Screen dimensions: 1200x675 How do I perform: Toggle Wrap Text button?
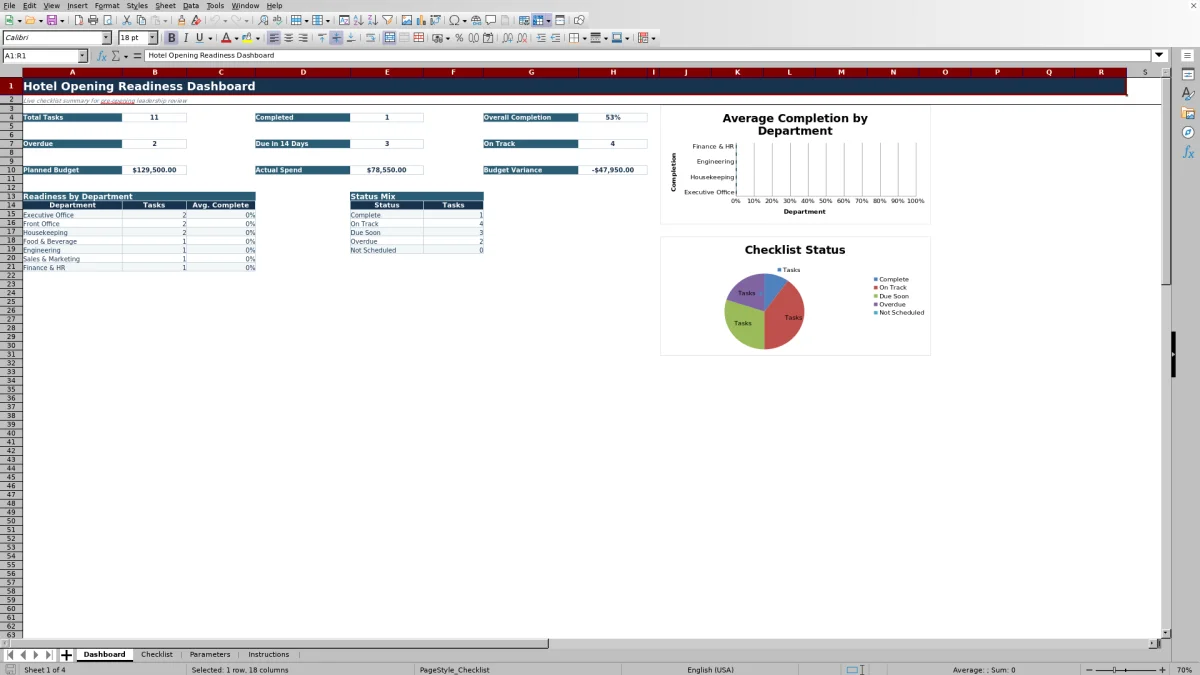[370, 38]
